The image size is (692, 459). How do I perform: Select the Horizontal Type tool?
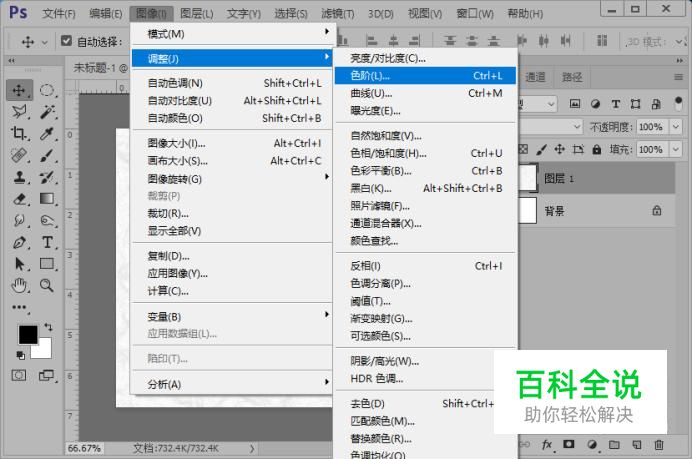click(47, 242)
